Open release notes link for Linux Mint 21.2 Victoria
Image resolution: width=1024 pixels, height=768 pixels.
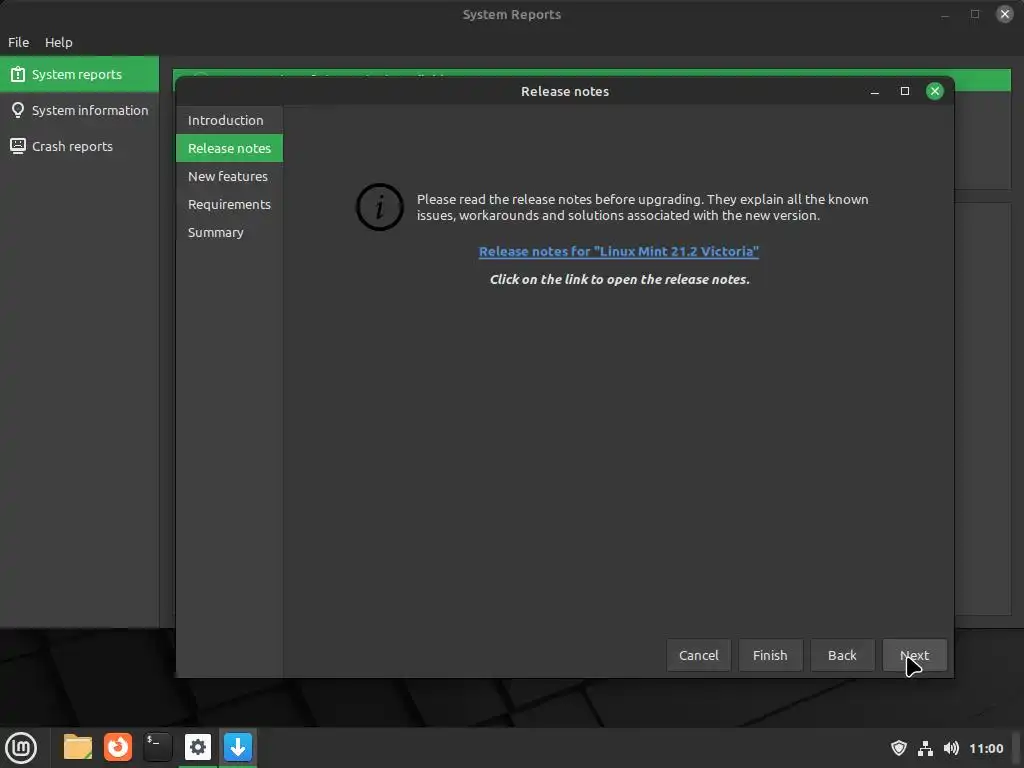coord(618,251)
